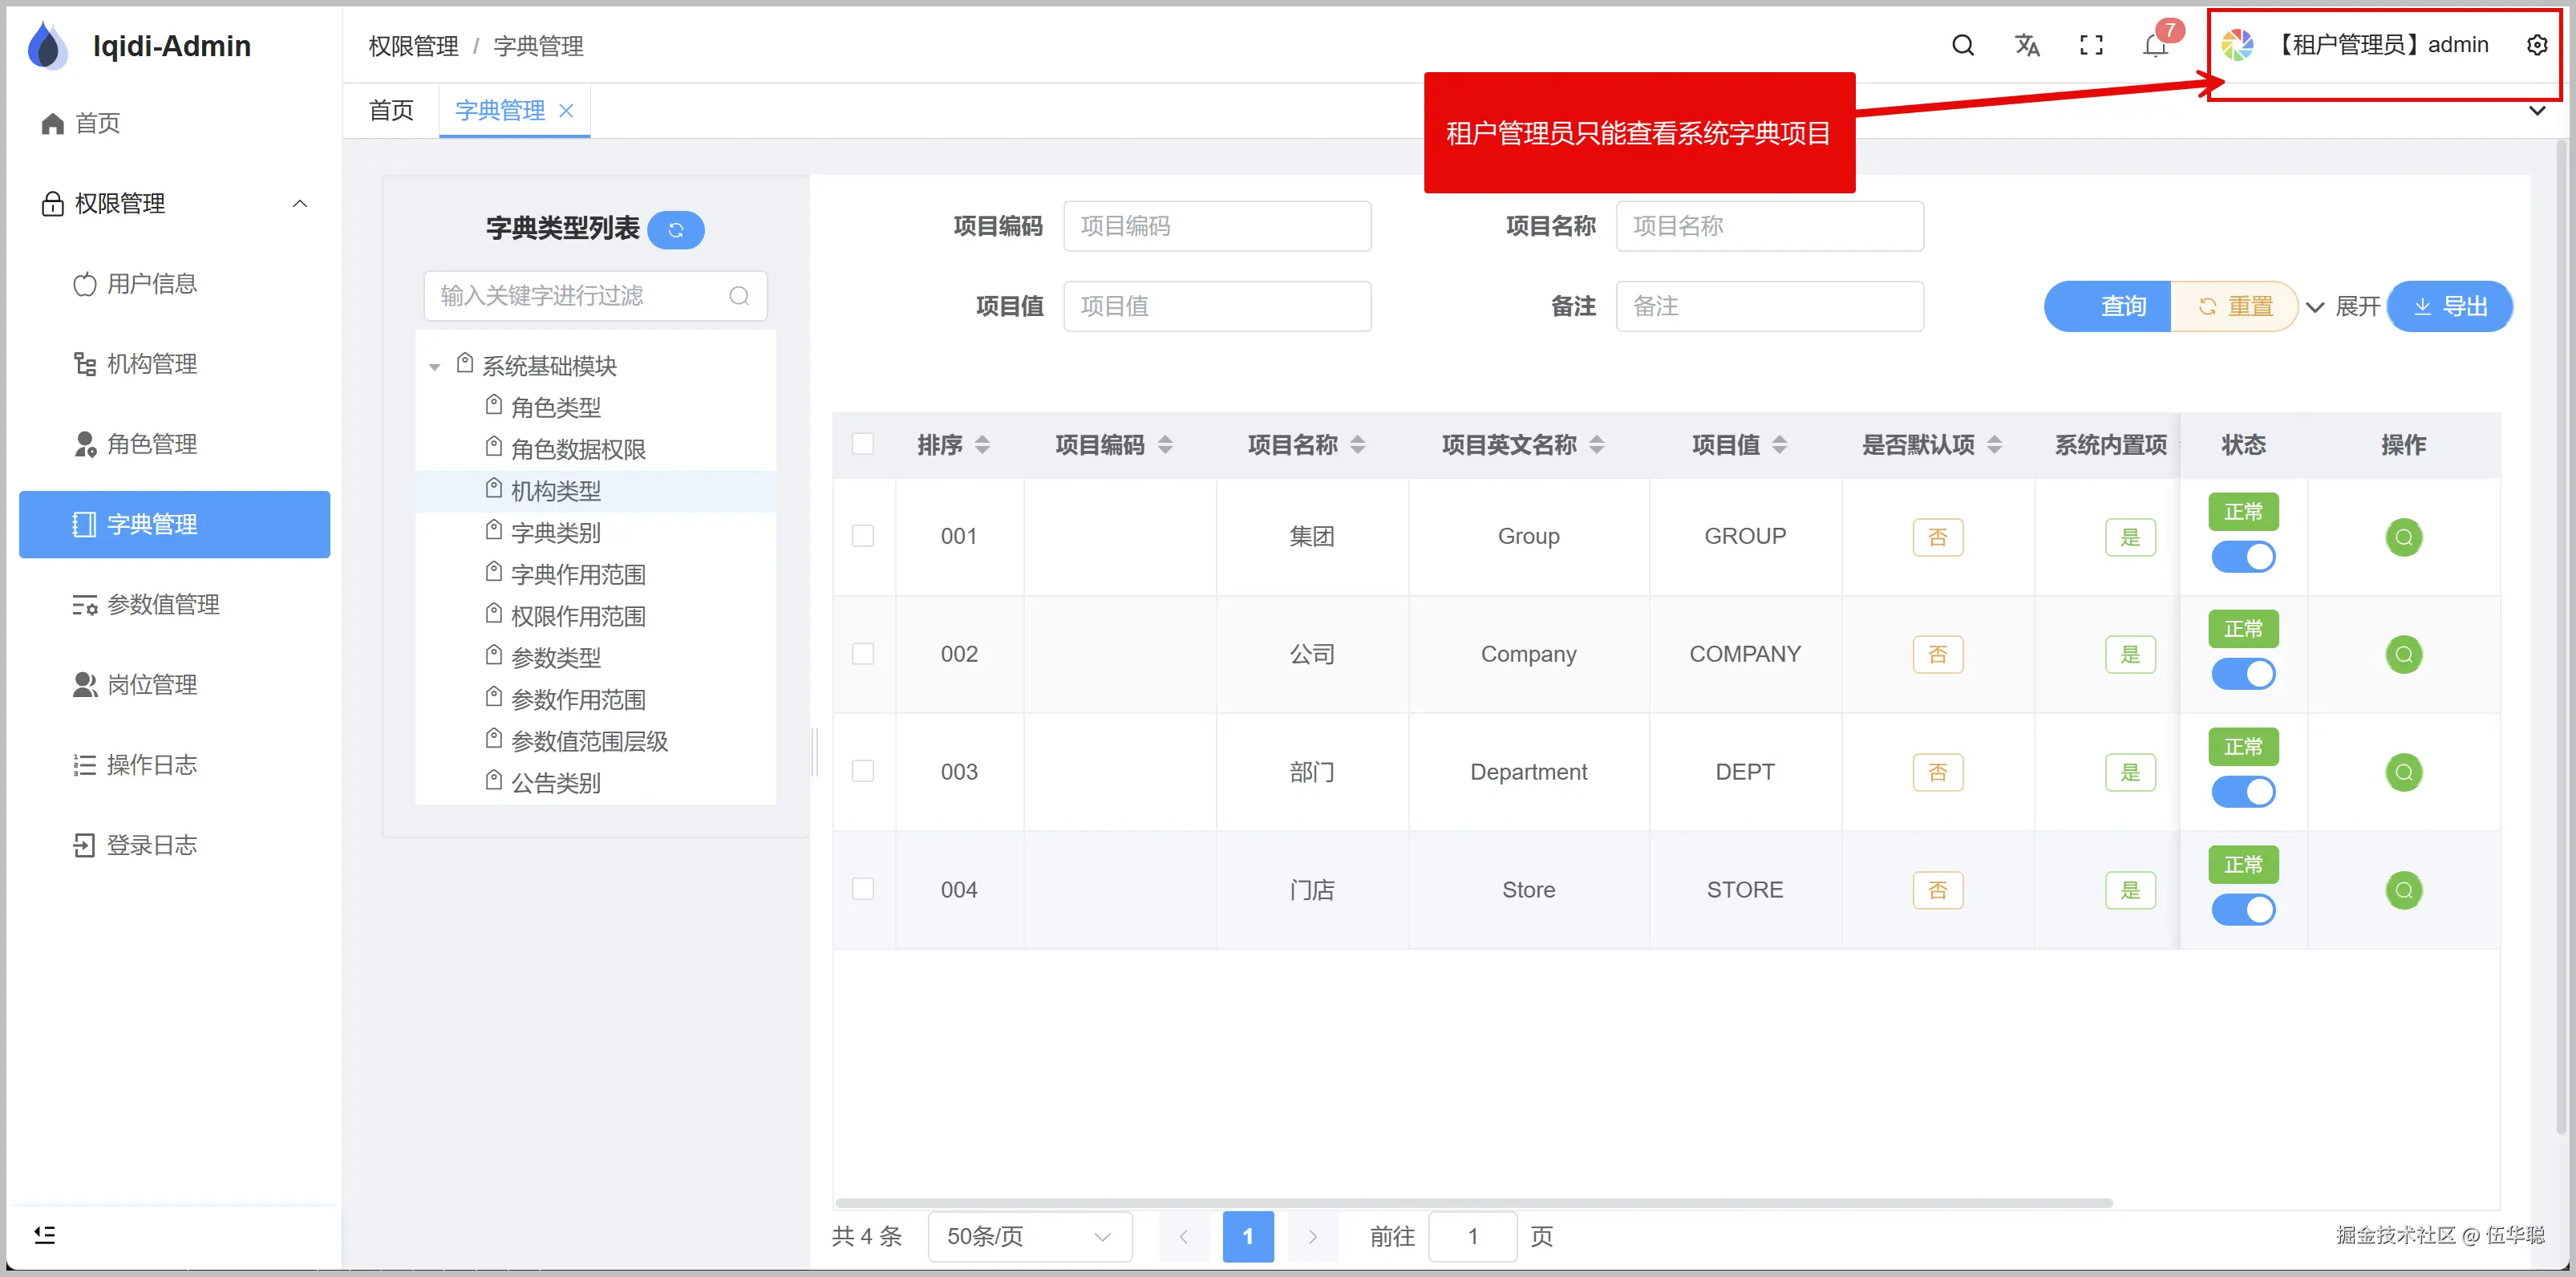This screenshot has width=2576, height=1277.
Task: Open the 首页 sidebar menu item
Action: (175, 124)
